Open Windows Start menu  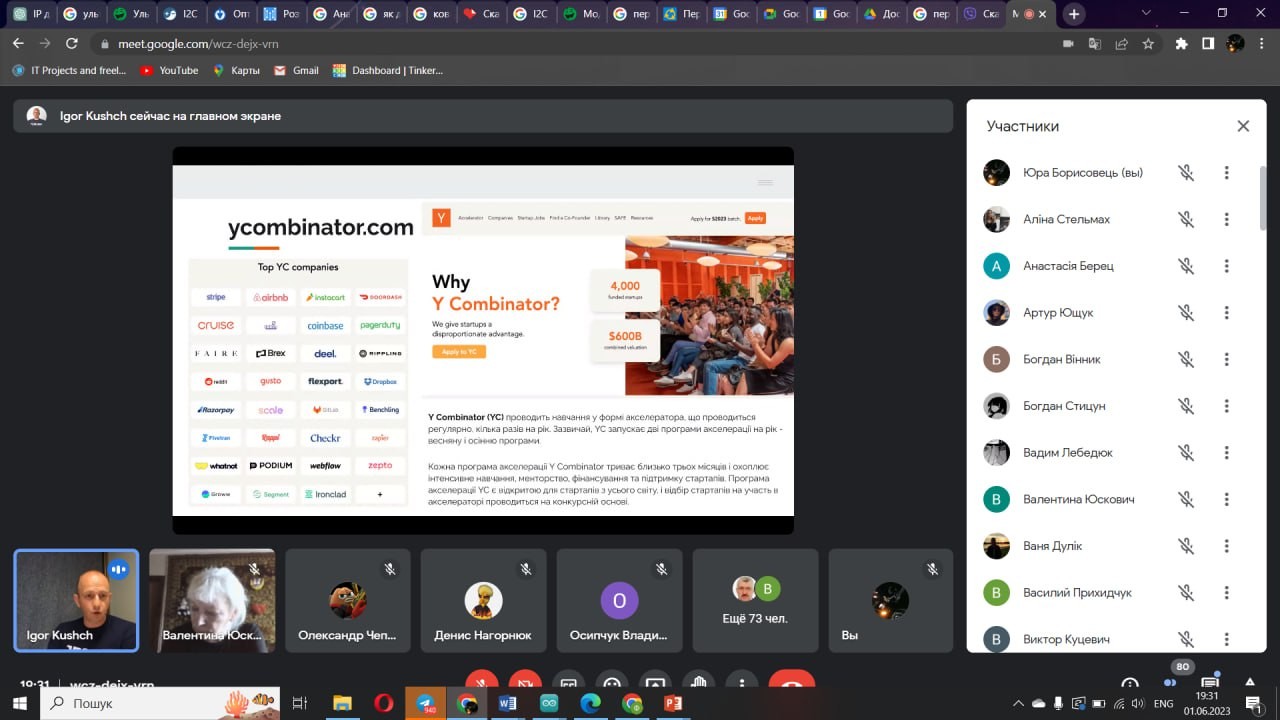click(x=19, y=703)
